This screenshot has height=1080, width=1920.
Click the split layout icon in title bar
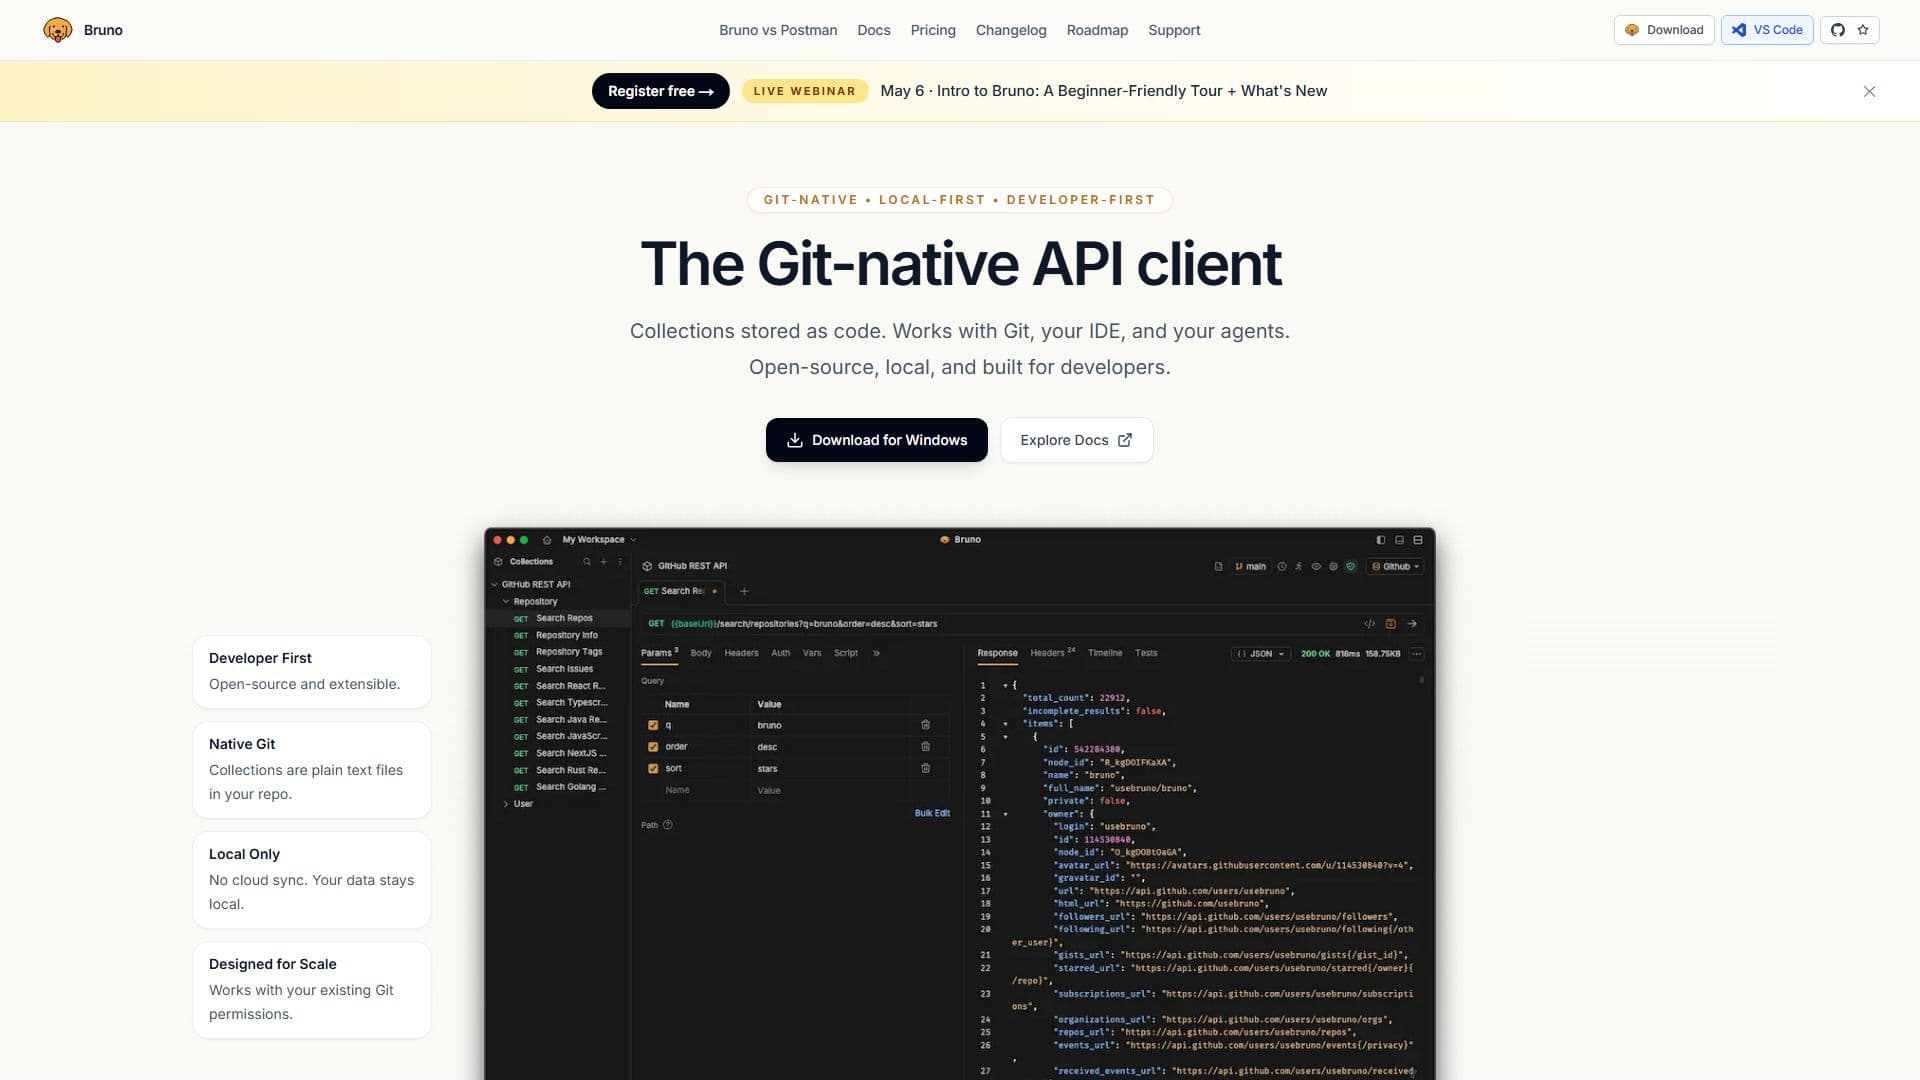(x=1418, y=540)
